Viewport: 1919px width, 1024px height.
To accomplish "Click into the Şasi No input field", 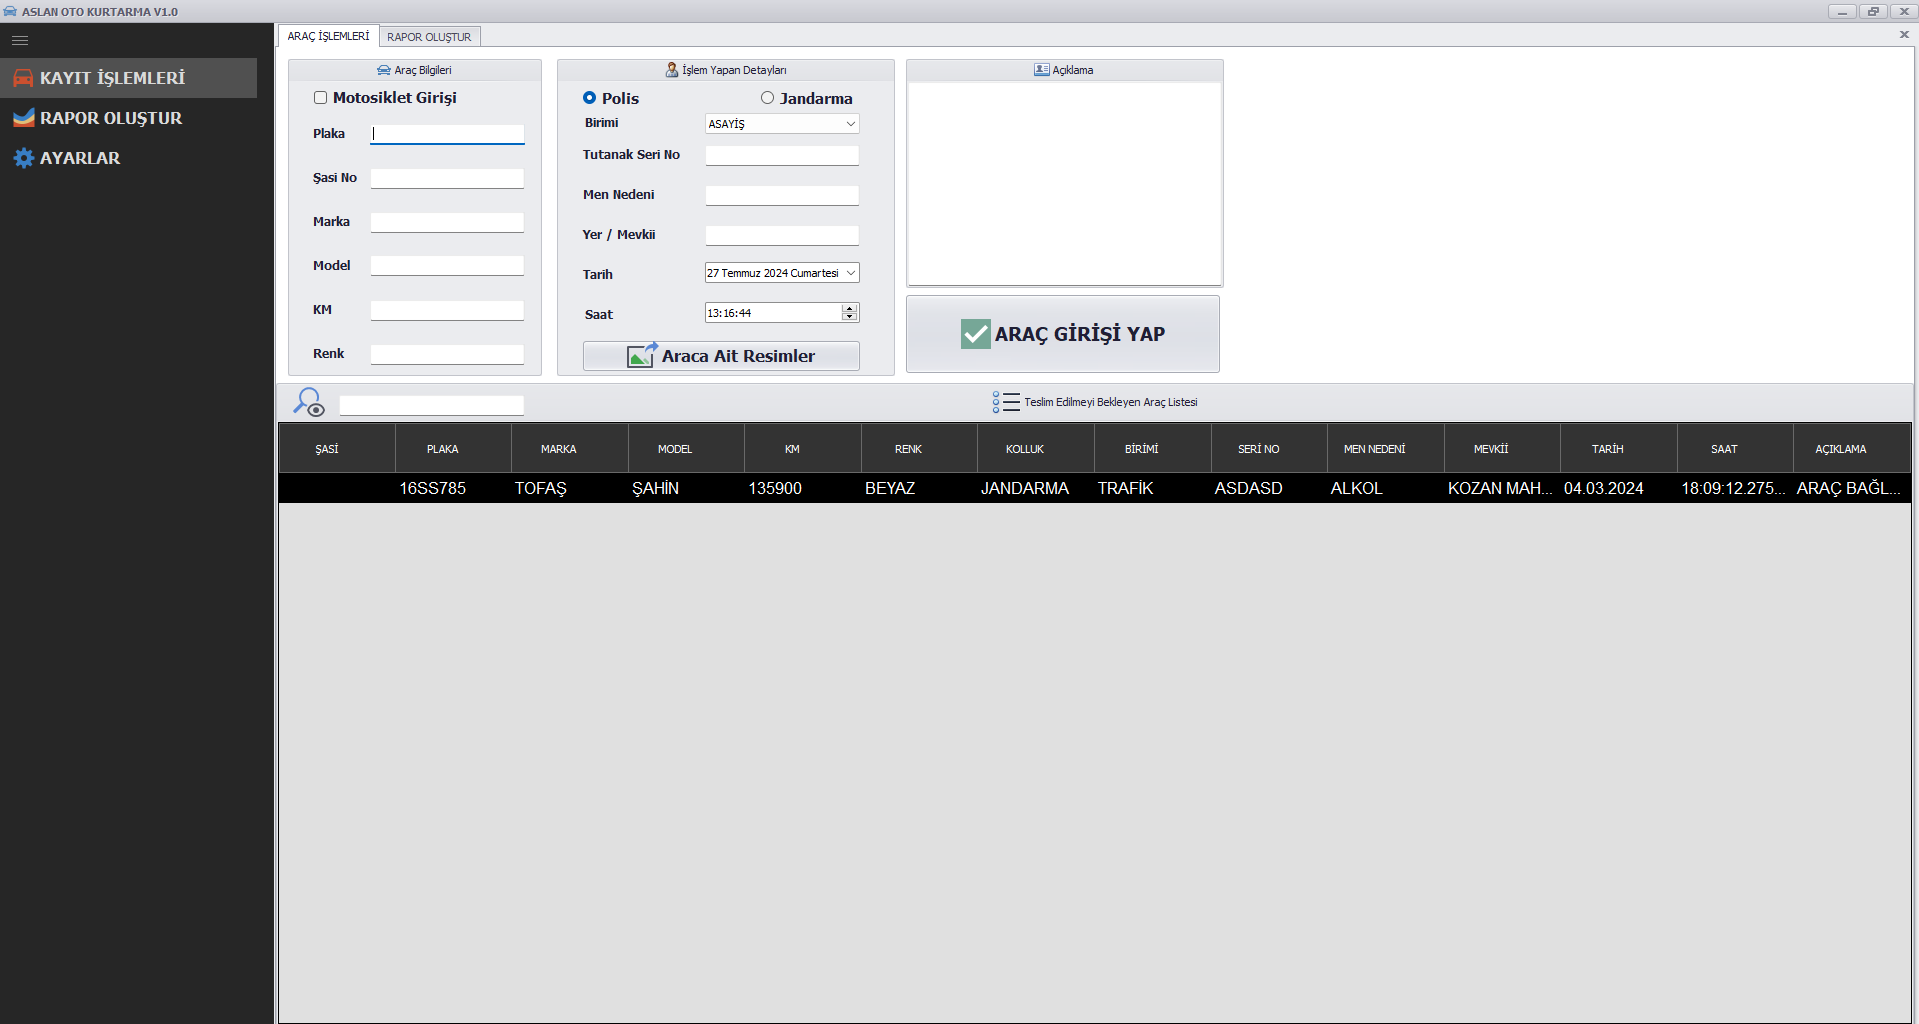I will 447,178.
